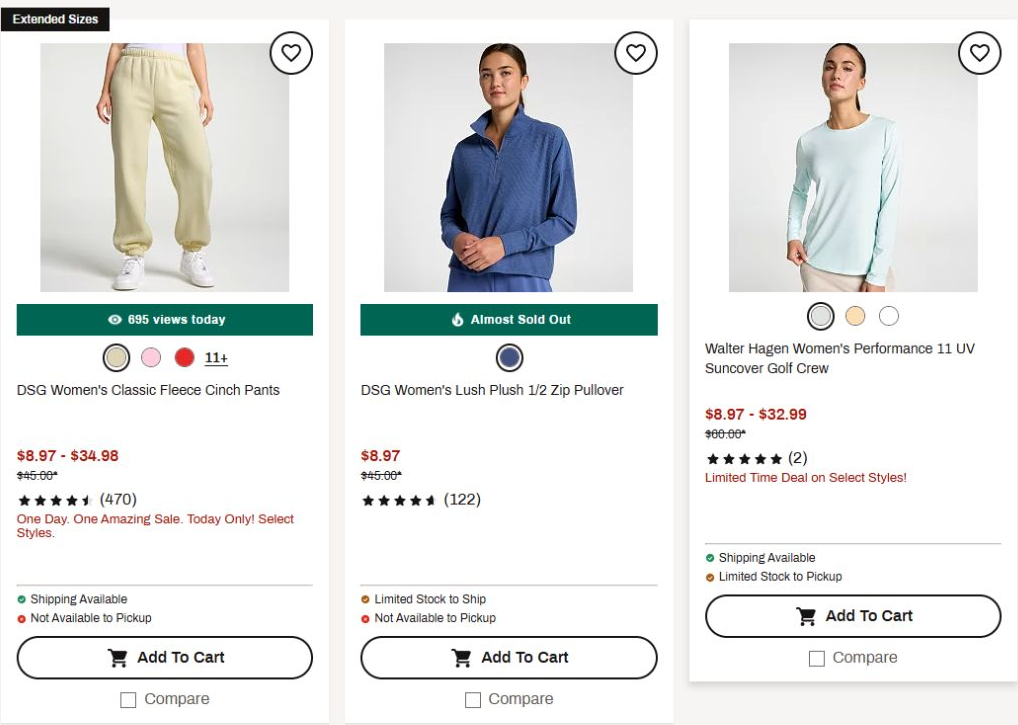Screen dimensions: 1018x725
Task: Open the blue pullover product image
Action: click(508, 167)
